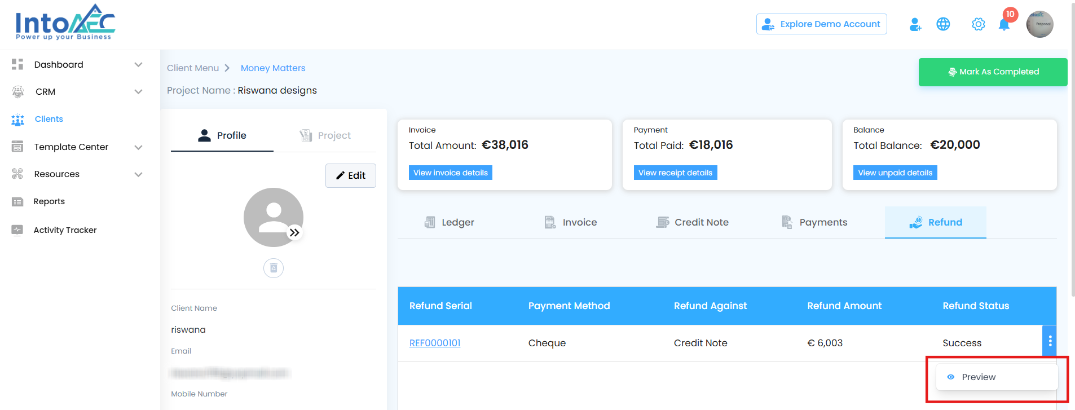Viewport: 1075px width, 410px height.
Task: Open the three-dot menu for refund row
Action: pos(1050,342)
